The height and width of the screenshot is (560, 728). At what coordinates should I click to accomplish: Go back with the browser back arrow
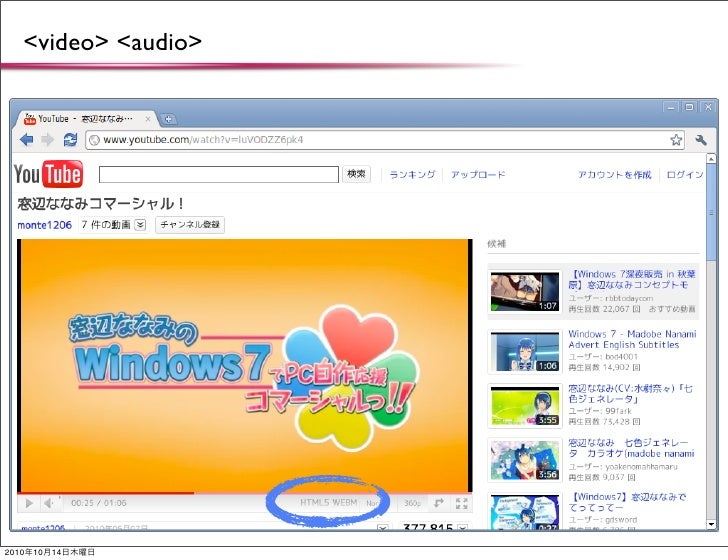click(x=26, y=139)
